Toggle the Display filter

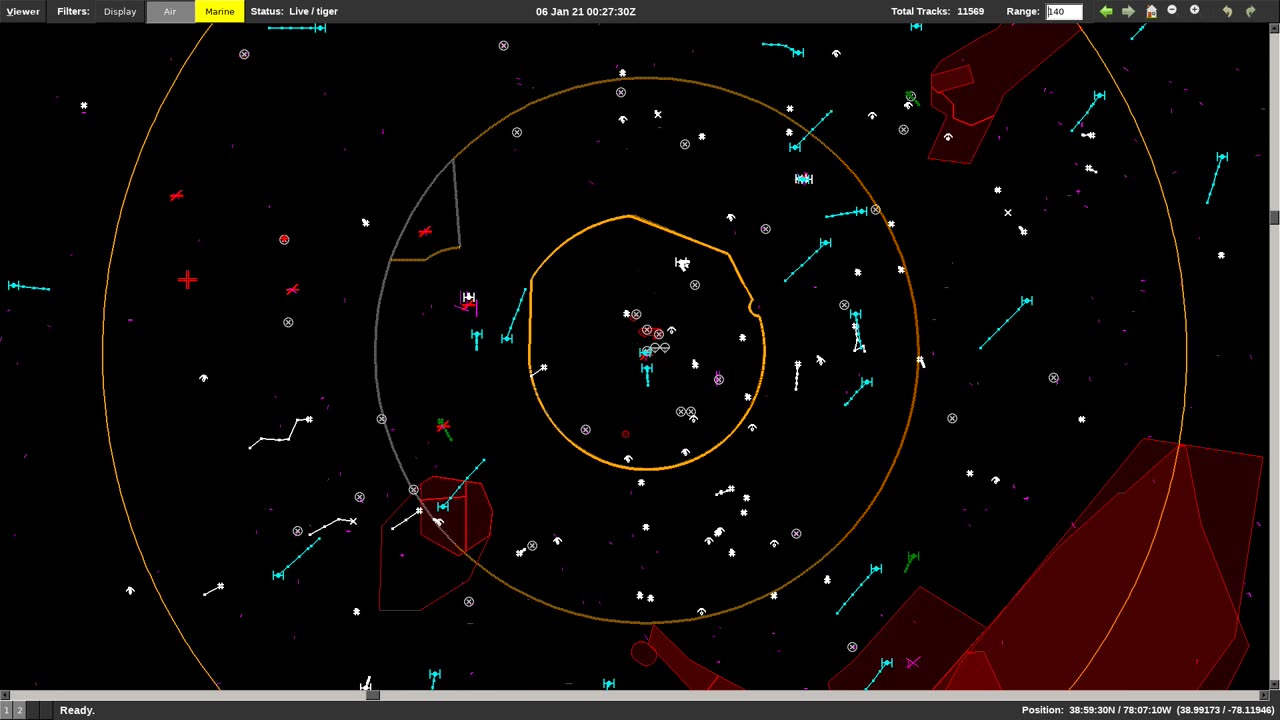click(x=120, y=12)
